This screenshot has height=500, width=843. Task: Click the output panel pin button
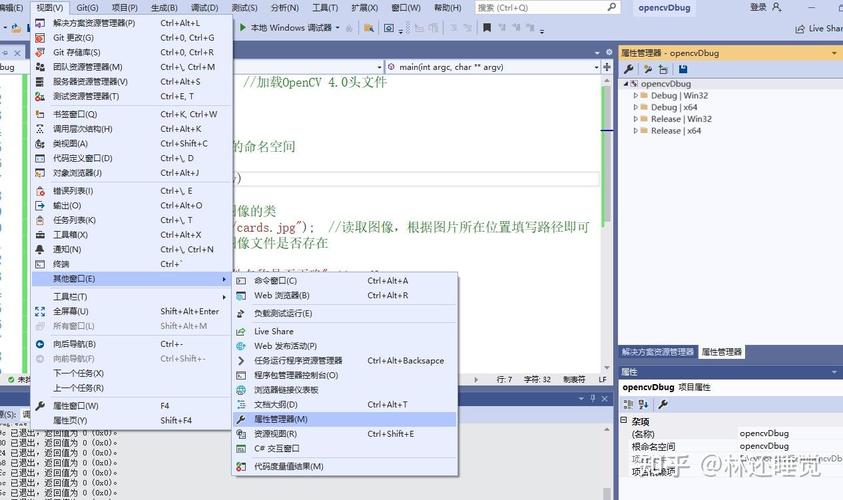pos(593,398)
